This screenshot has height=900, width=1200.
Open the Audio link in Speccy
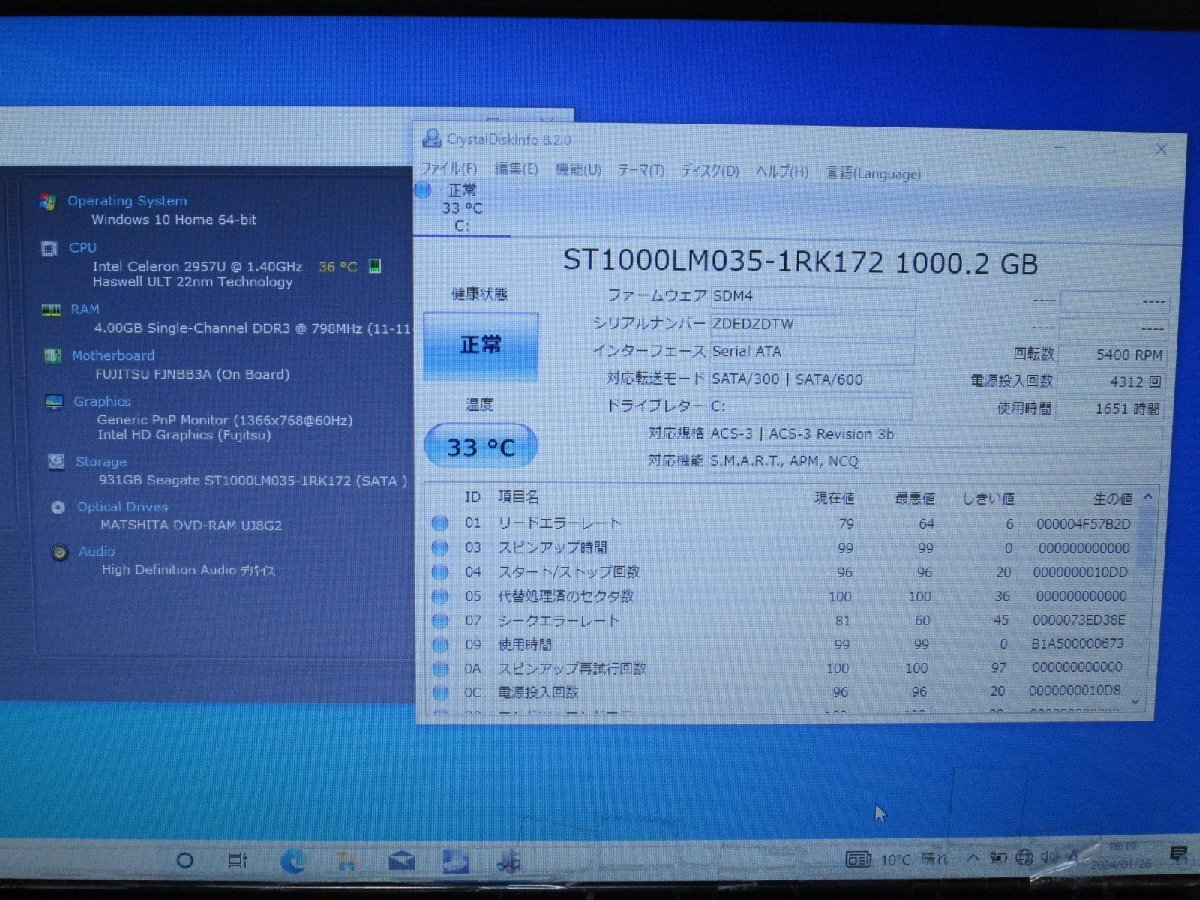97,552
